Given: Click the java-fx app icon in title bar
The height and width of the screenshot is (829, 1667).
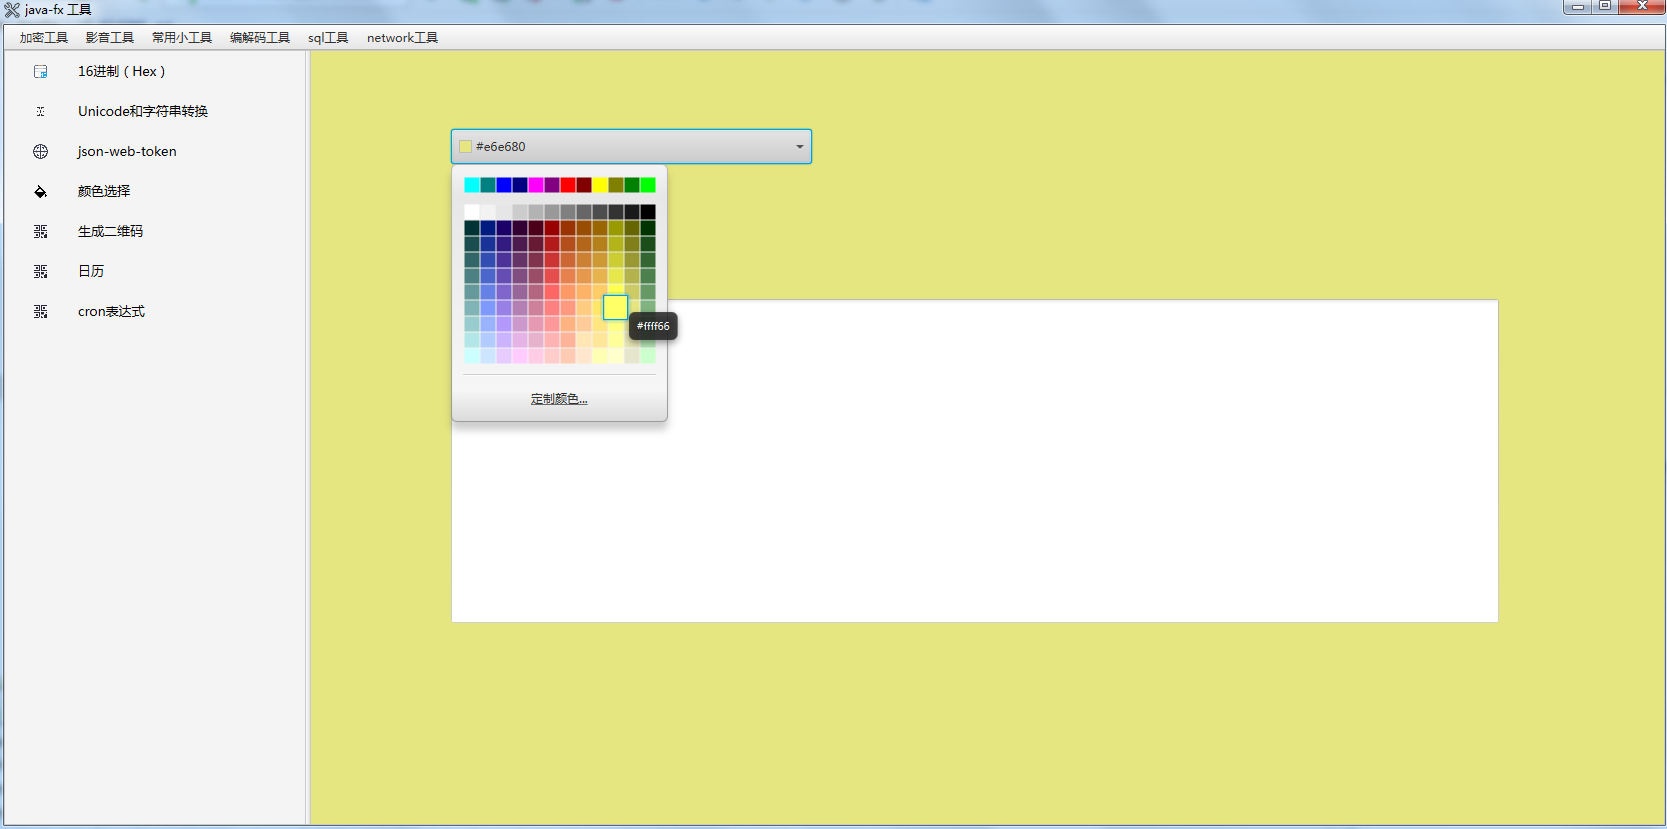Looking at the screenshot, I should click(12, 10).
